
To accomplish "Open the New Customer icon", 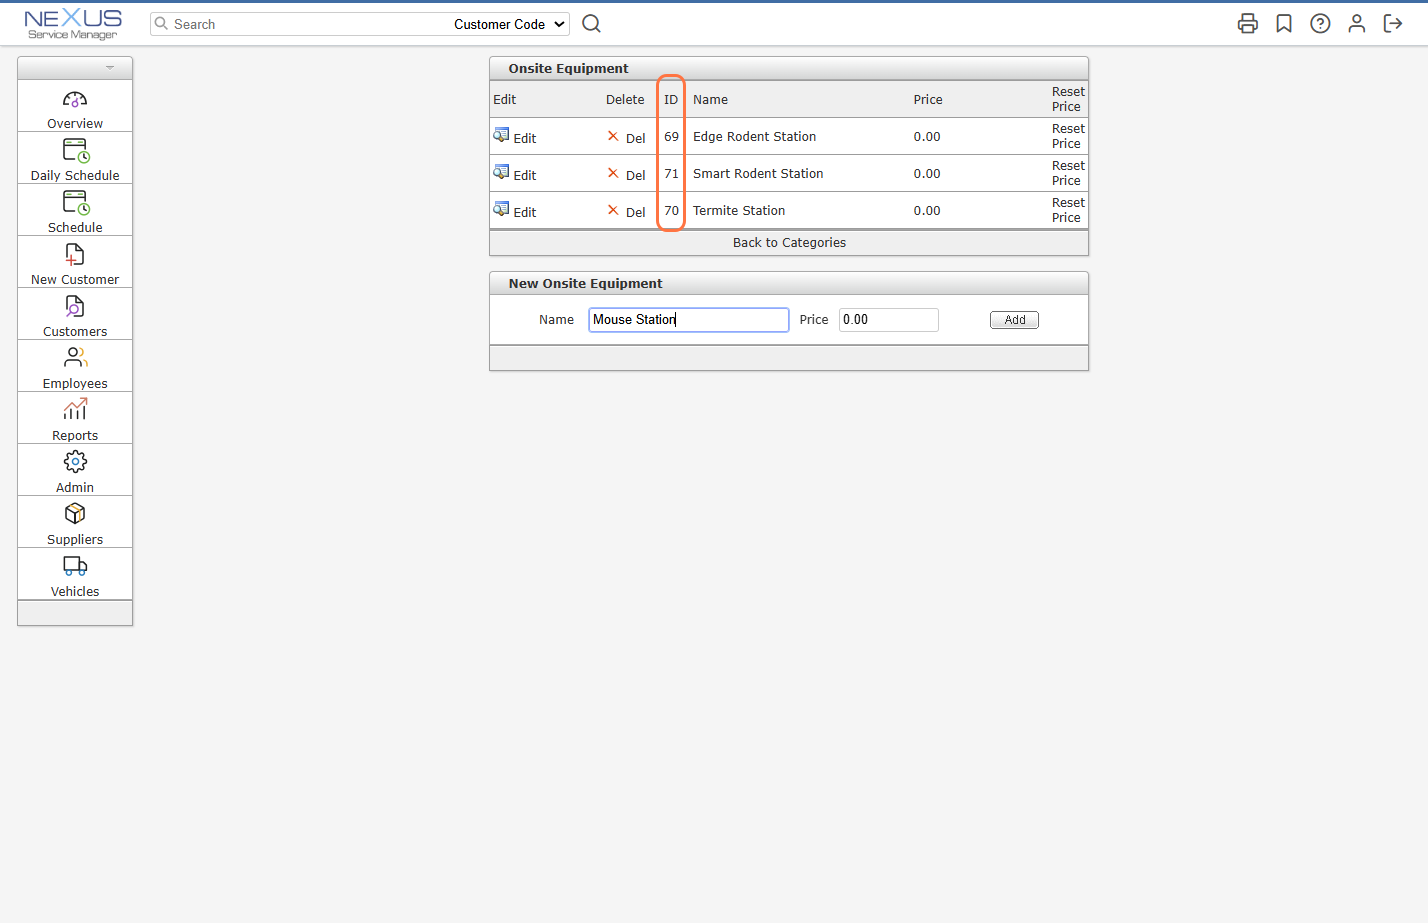I will (x=75, y=255).
